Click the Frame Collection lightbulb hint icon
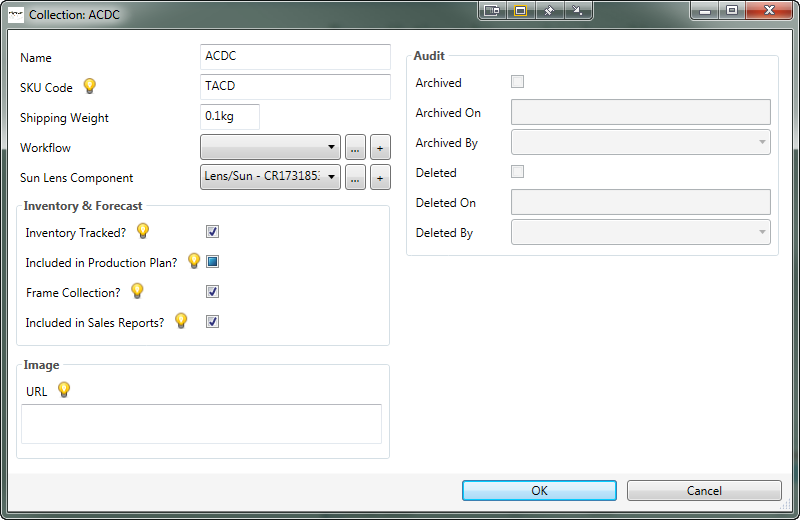The image size is (800, 520). (137, 291)
